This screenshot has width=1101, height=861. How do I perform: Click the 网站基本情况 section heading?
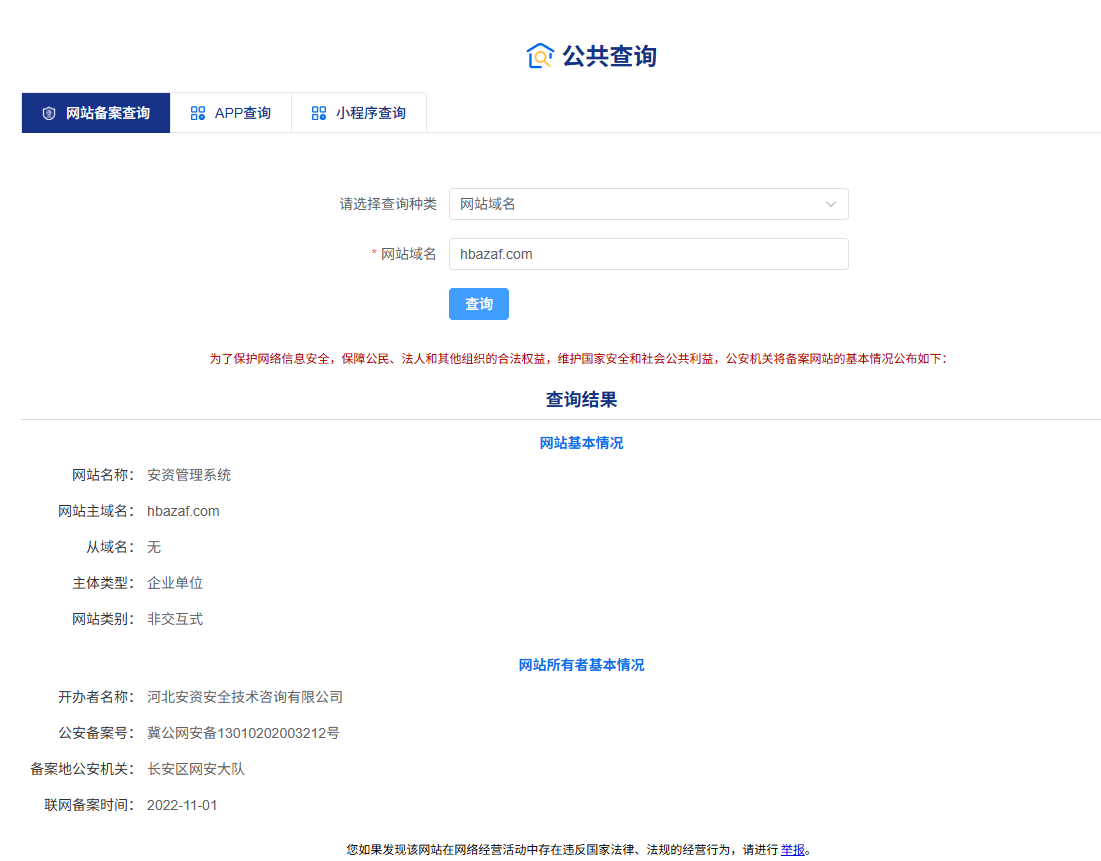pyautogui.click(x=581, y=443)
